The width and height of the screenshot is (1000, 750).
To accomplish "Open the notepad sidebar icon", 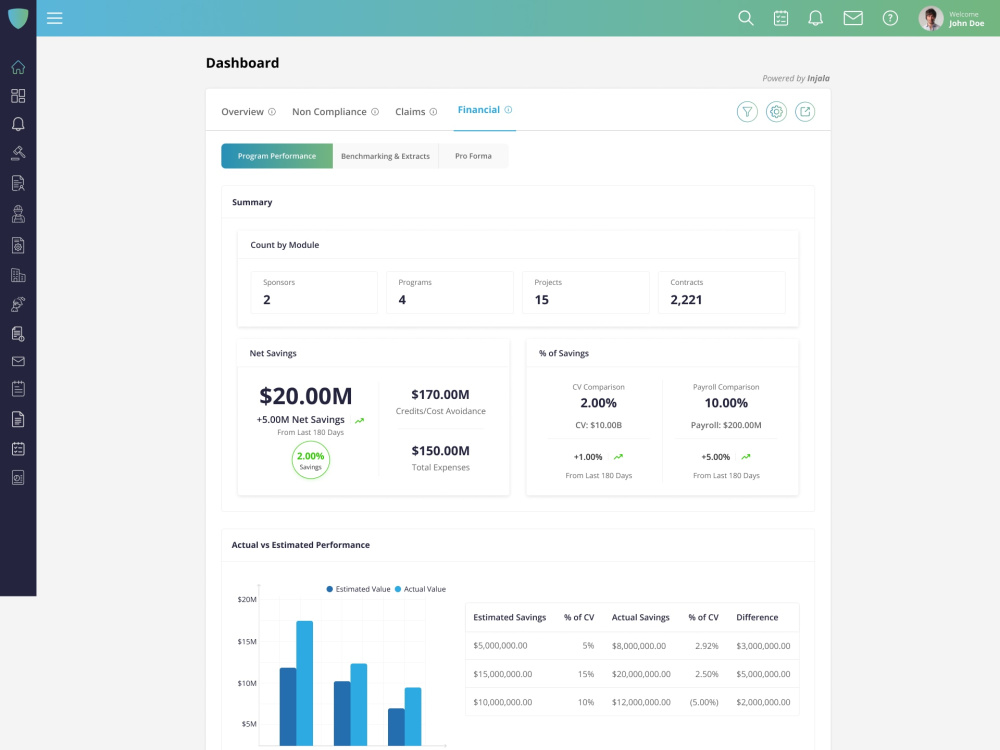I will (x=18, y=389).
